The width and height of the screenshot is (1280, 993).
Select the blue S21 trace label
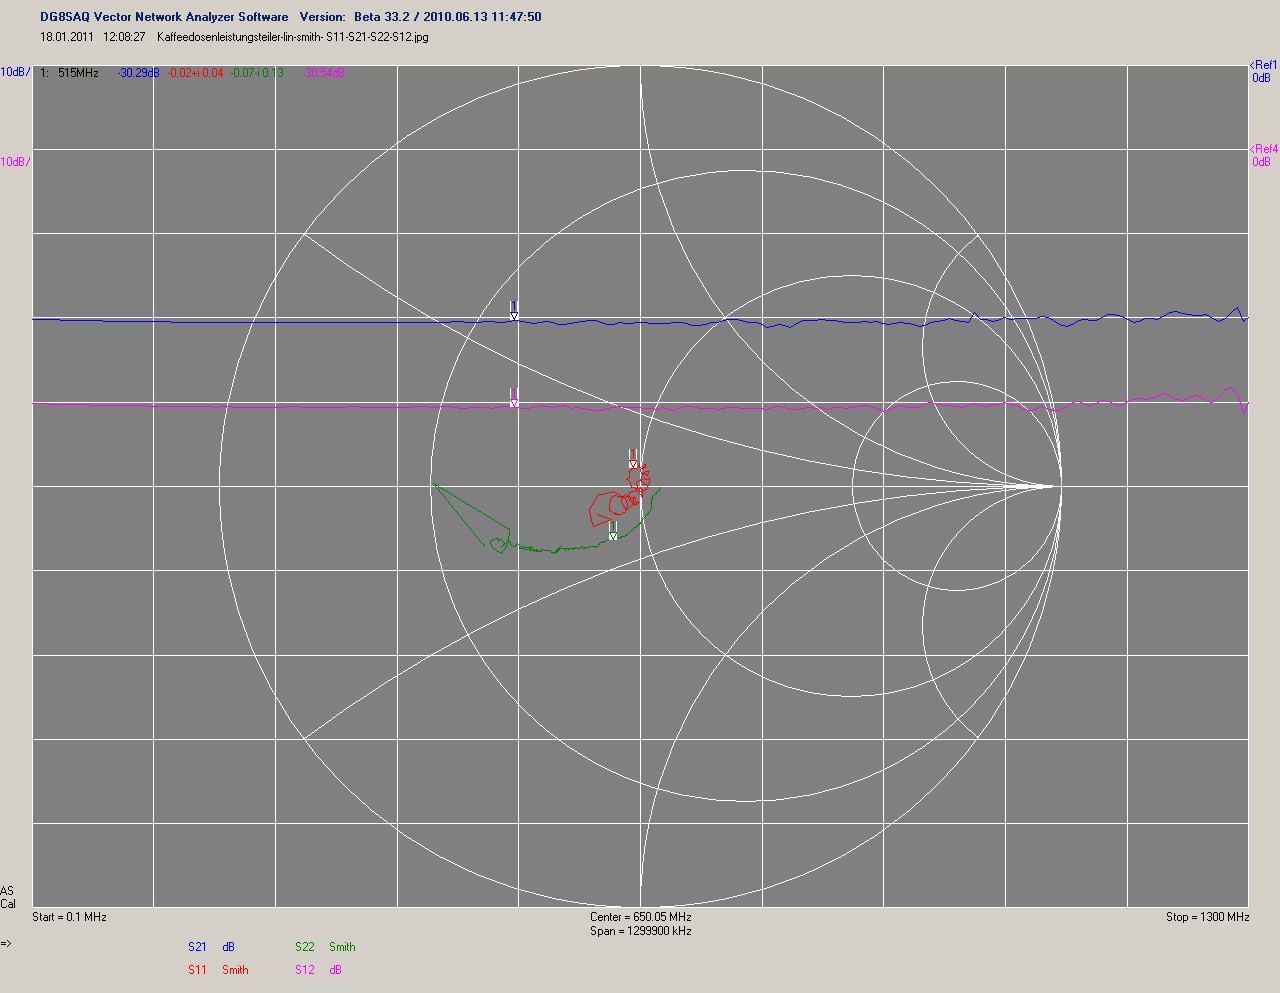click(197, 947)
